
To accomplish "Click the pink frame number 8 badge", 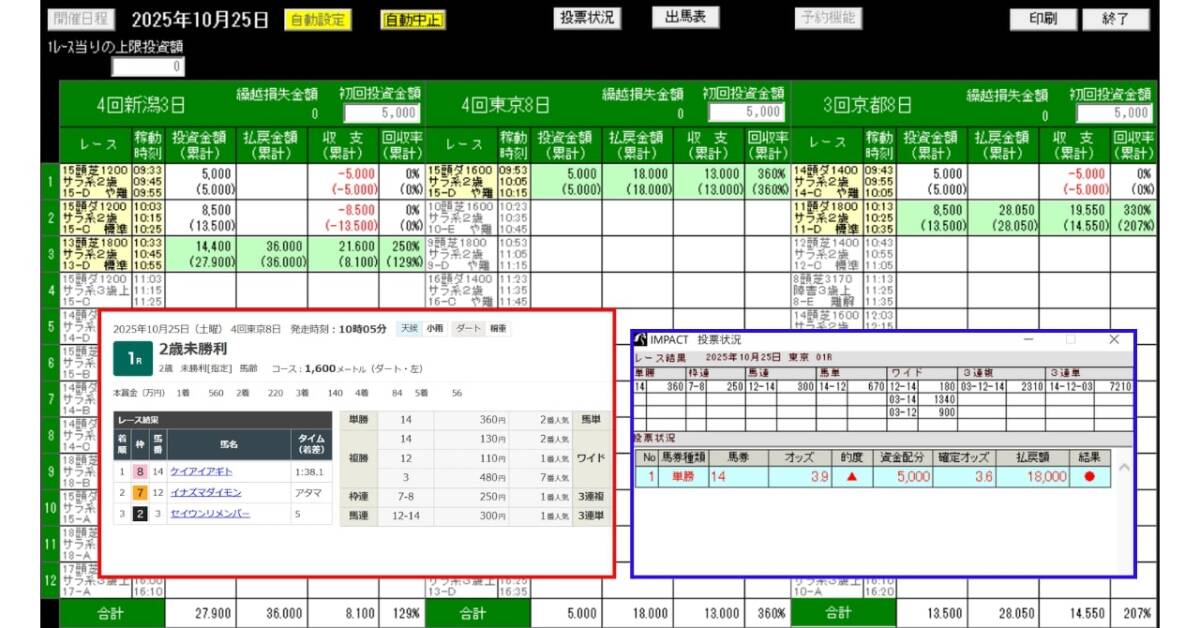I will [141, 471].
